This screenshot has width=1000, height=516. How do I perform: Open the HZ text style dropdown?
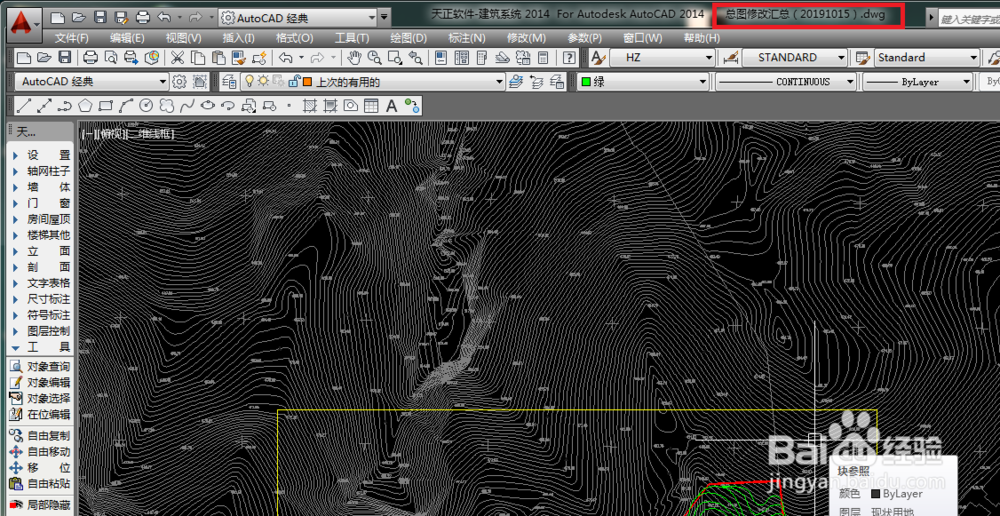[663, 58]
